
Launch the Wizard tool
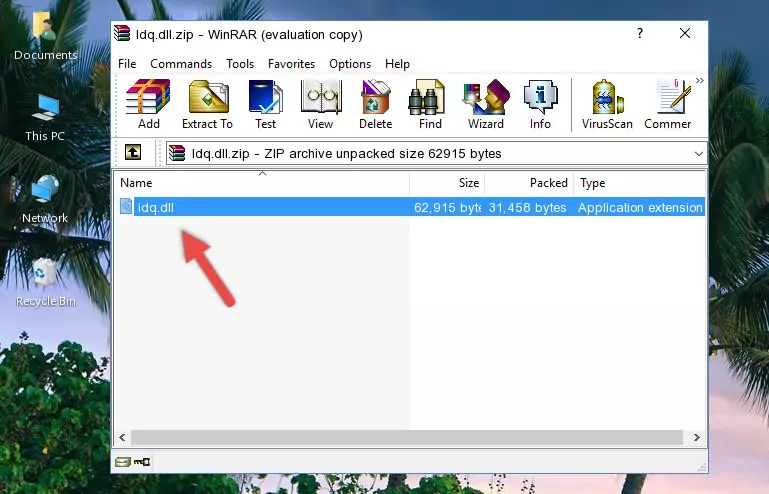(486, 104)
